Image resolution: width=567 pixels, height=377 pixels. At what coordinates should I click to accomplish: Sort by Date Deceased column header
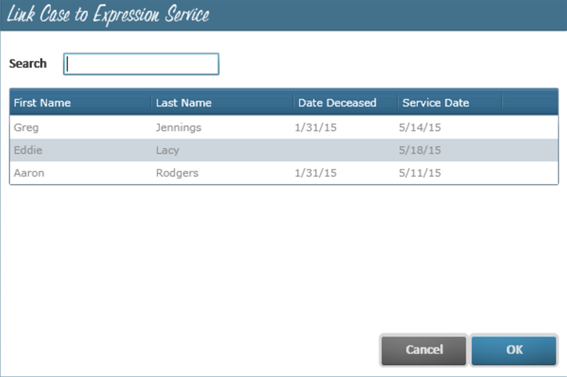346,103
